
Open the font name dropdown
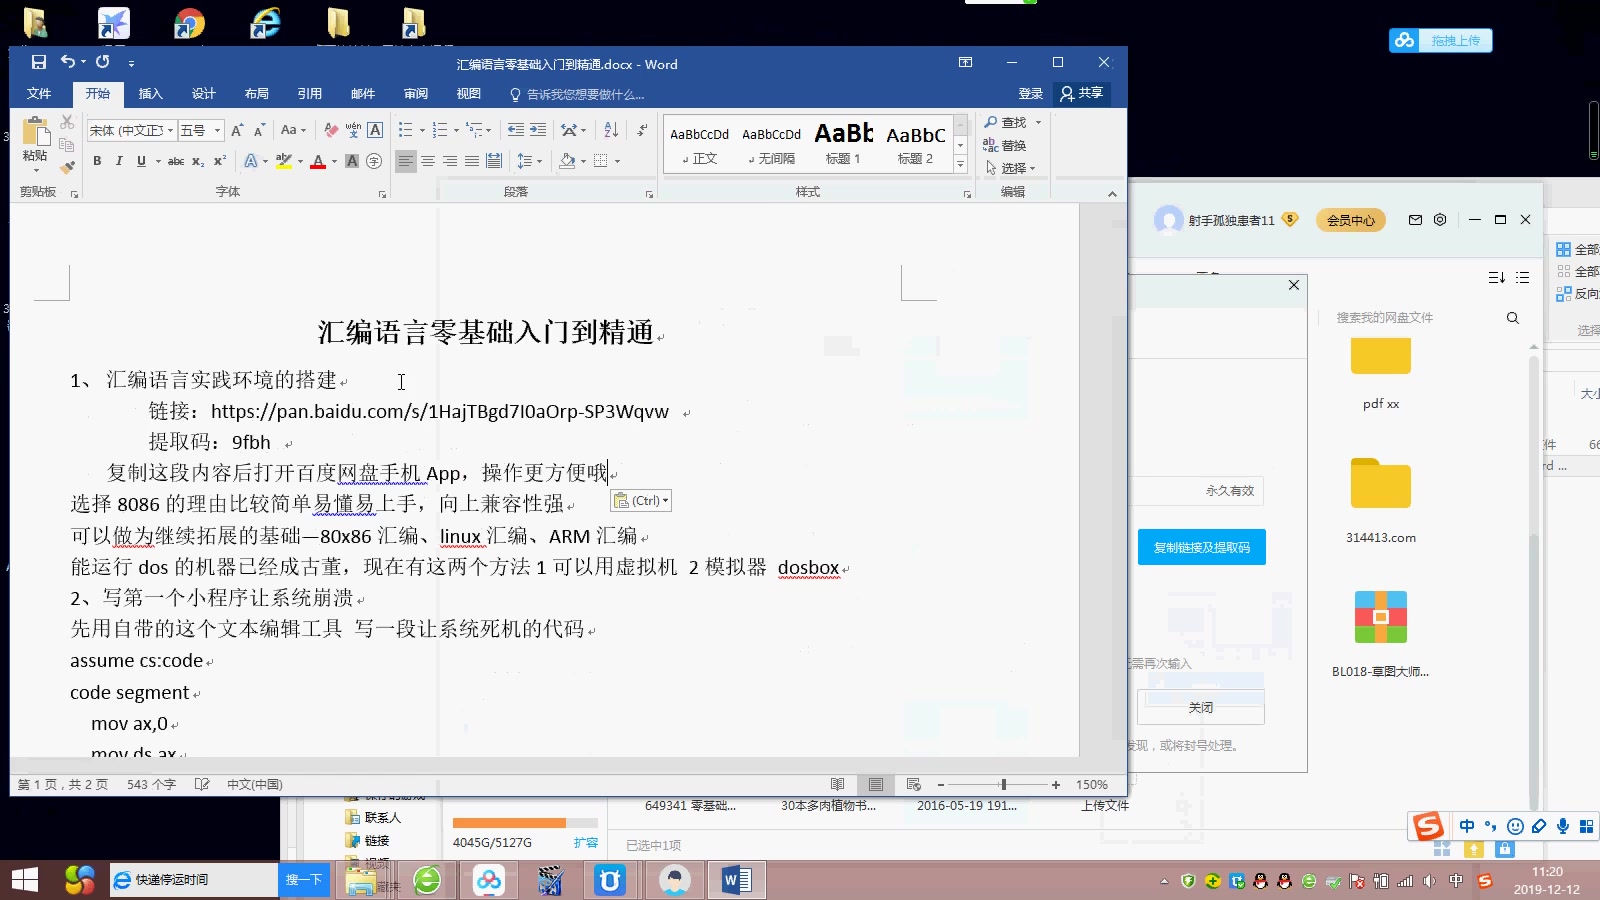tap(170, 131)
